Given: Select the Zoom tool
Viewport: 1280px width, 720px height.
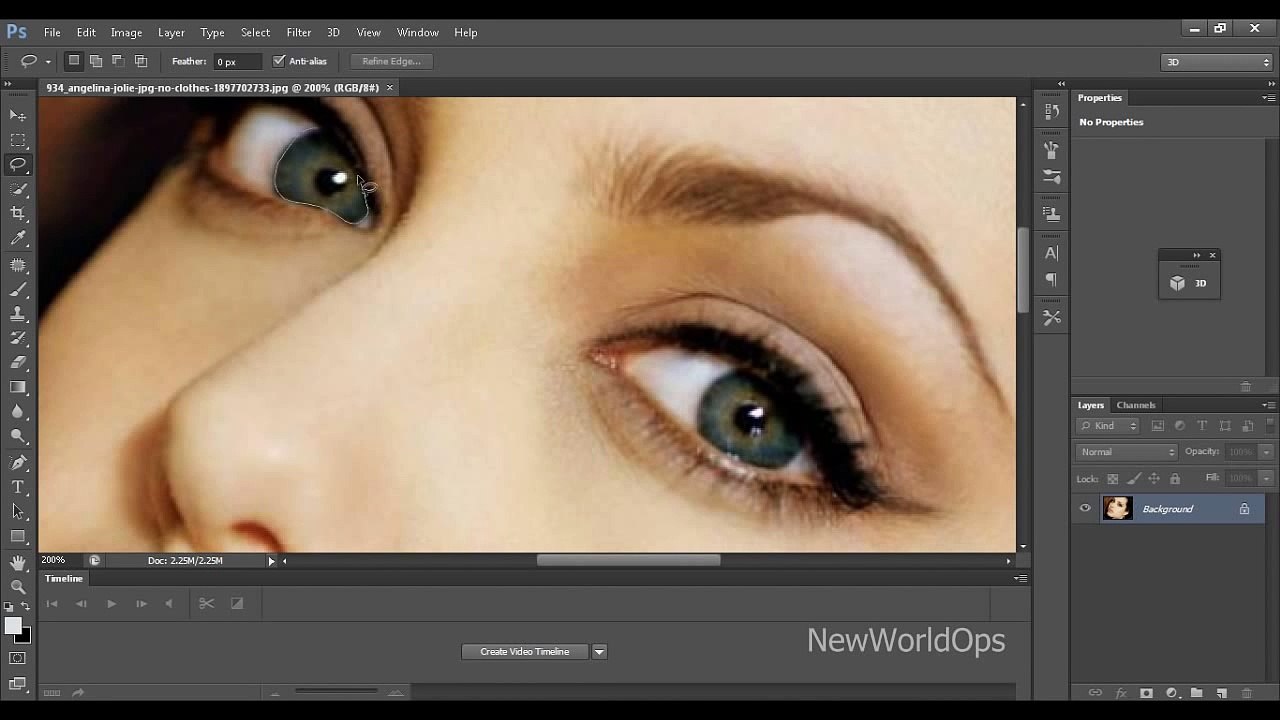Looking at the screenshot, I should tap(18, 587).
